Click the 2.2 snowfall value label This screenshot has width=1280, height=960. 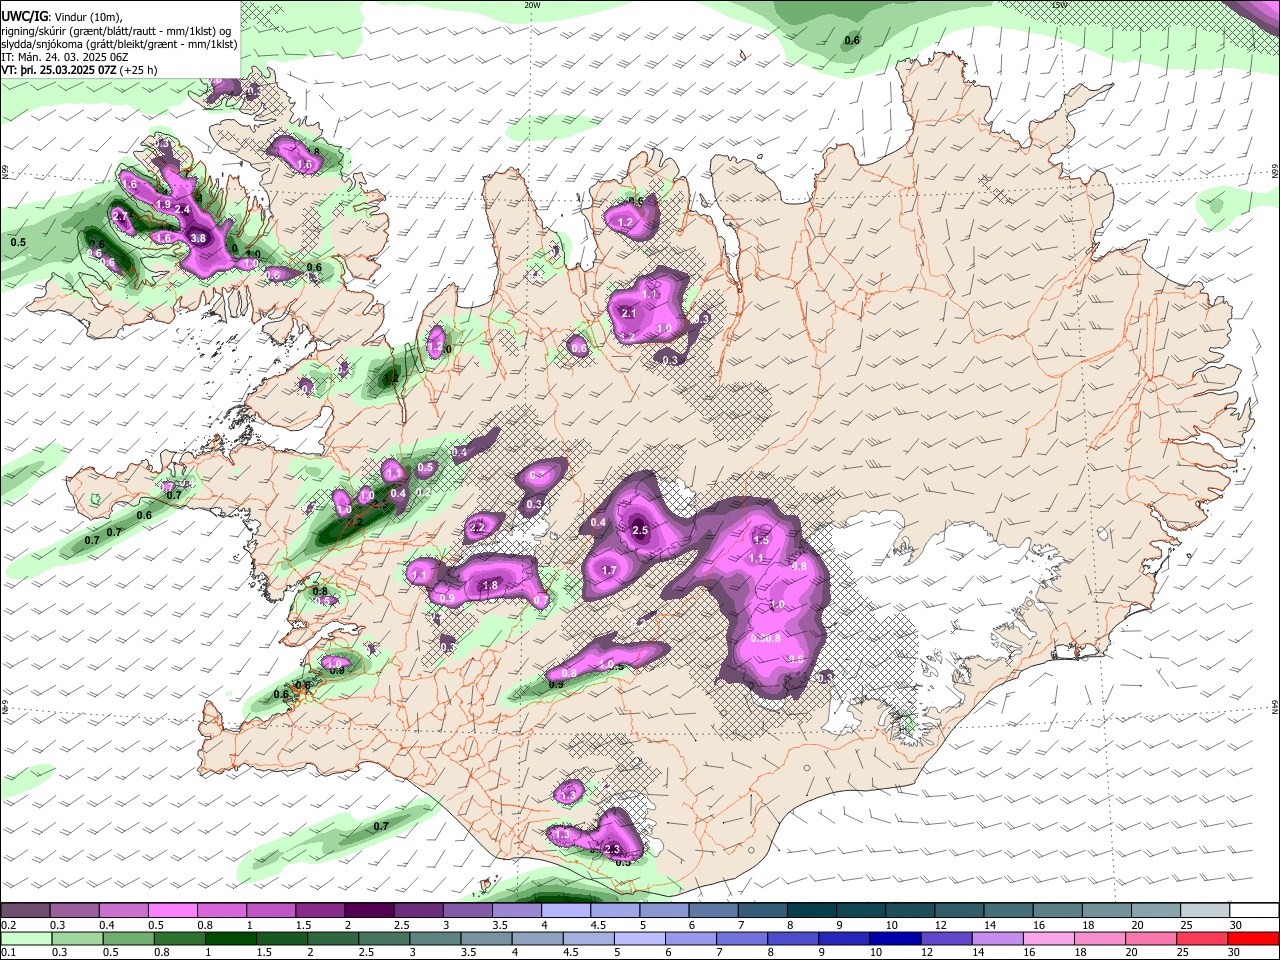[x=477, y=528]
